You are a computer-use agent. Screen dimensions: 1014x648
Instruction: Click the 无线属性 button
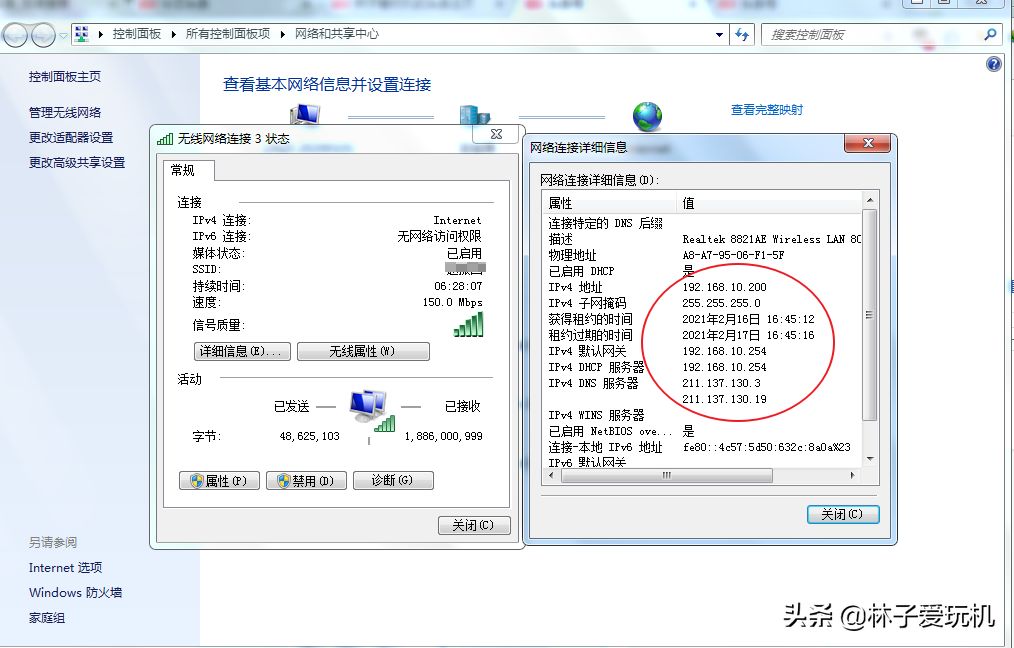tap(364, 351)
